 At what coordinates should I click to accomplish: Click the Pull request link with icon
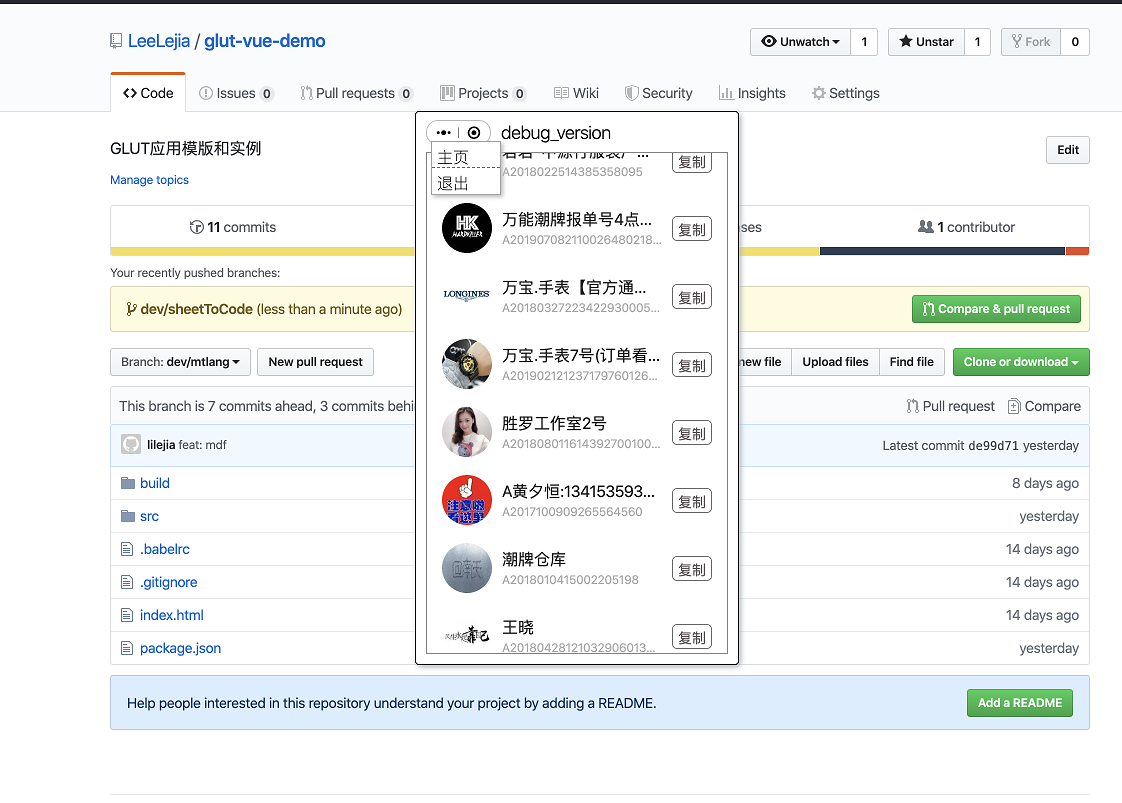(x=950, y=407)
